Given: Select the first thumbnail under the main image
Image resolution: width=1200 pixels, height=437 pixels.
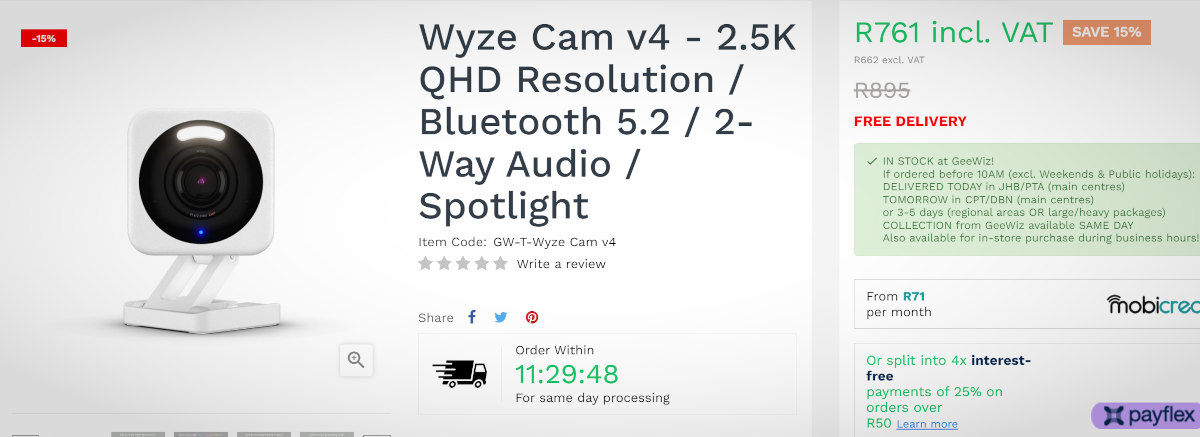Looking at the screenshot, I should pos(137,434).
